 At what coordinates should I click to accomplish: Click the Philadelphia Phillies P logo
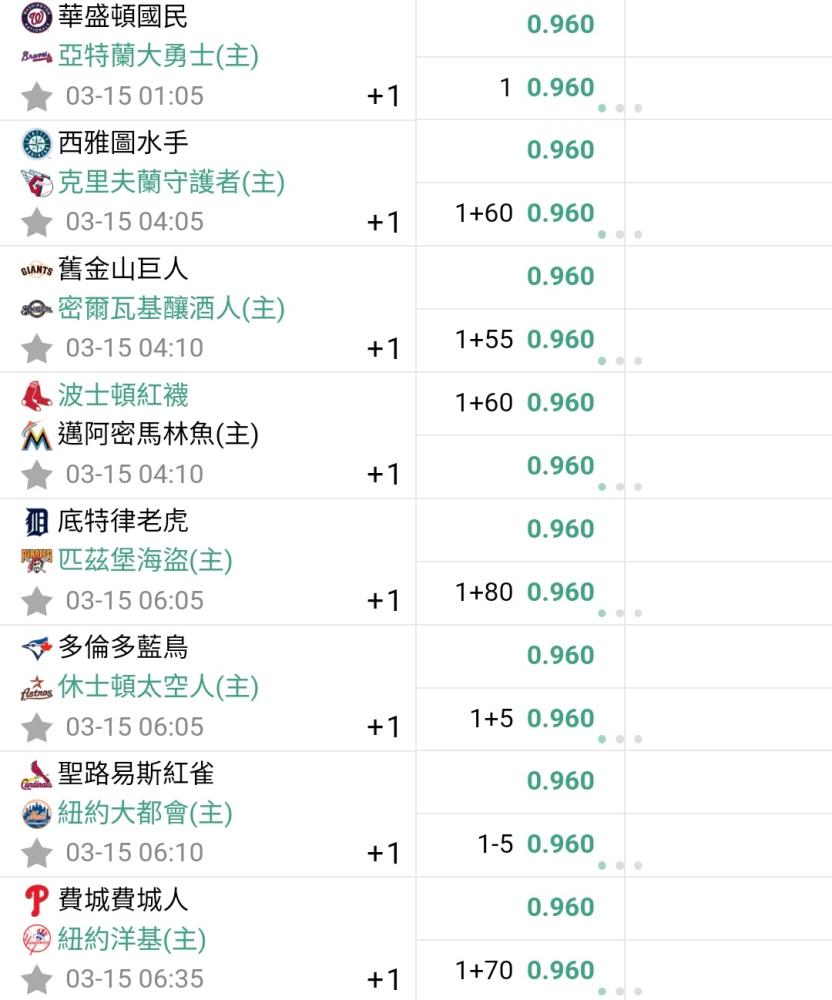[x=36, y=901]
